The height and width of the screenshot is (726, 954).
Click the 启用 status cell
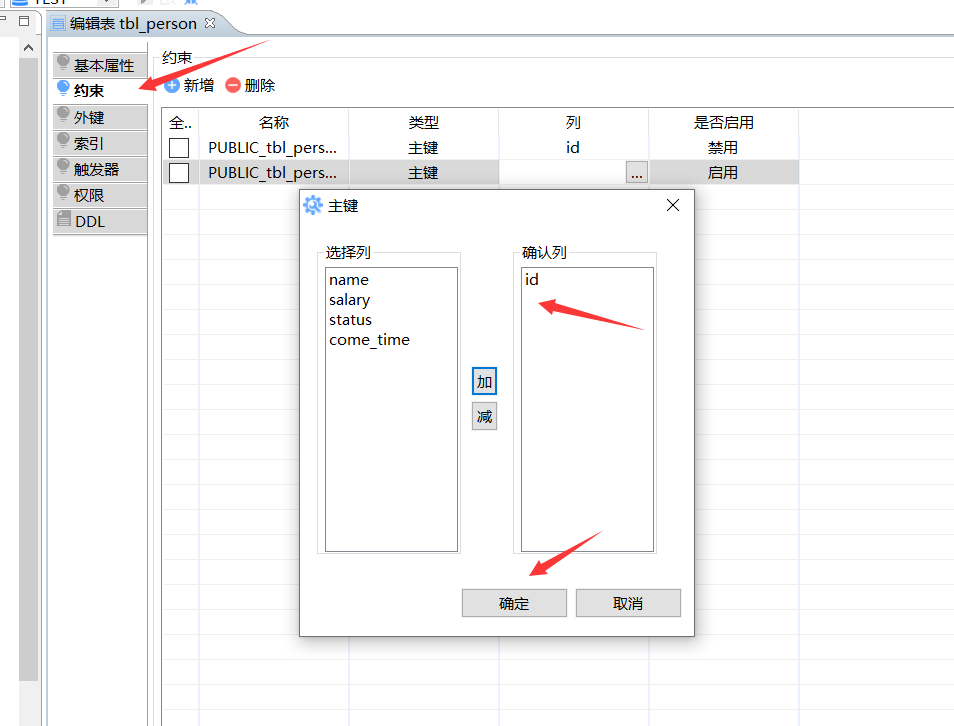(724, 171)
